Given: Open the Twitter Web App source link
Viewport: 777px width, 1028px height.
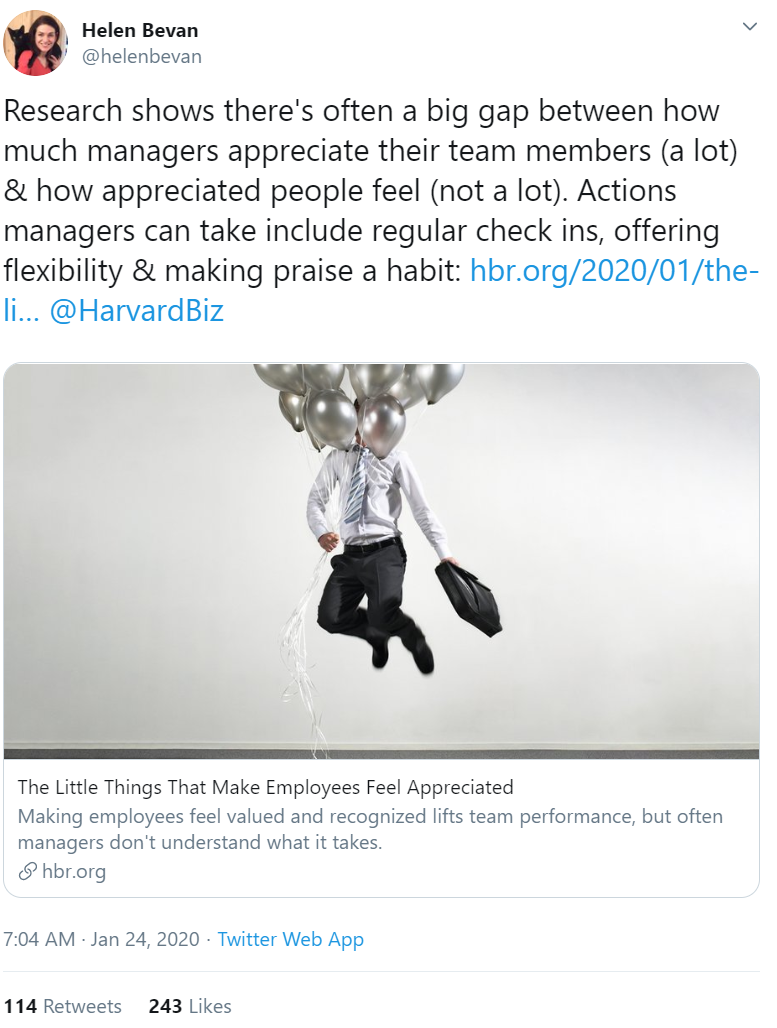Looking at the screenshot, I should point(290,939).
